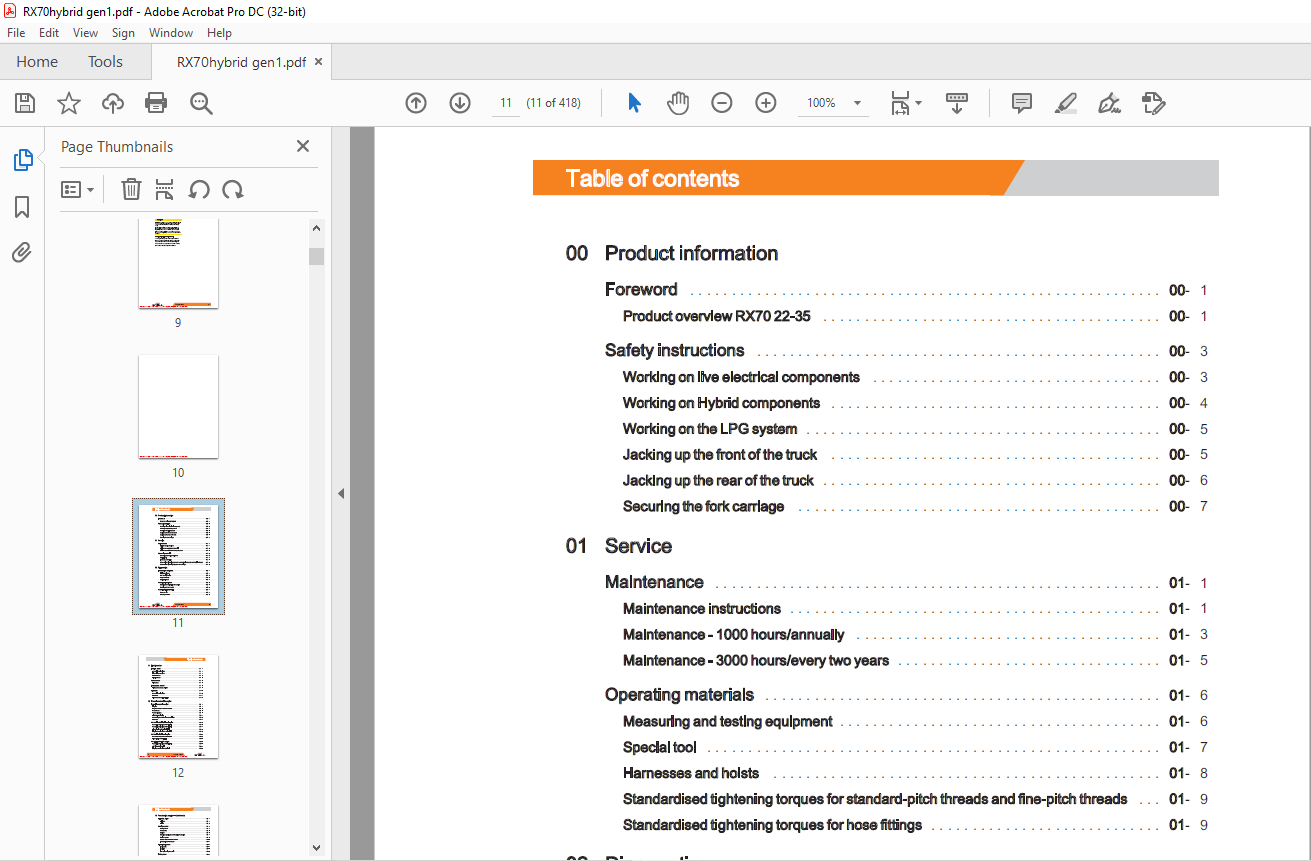The image size is (1311, 861).
Task: Switch to the Home tab
Action: [37, 62]
